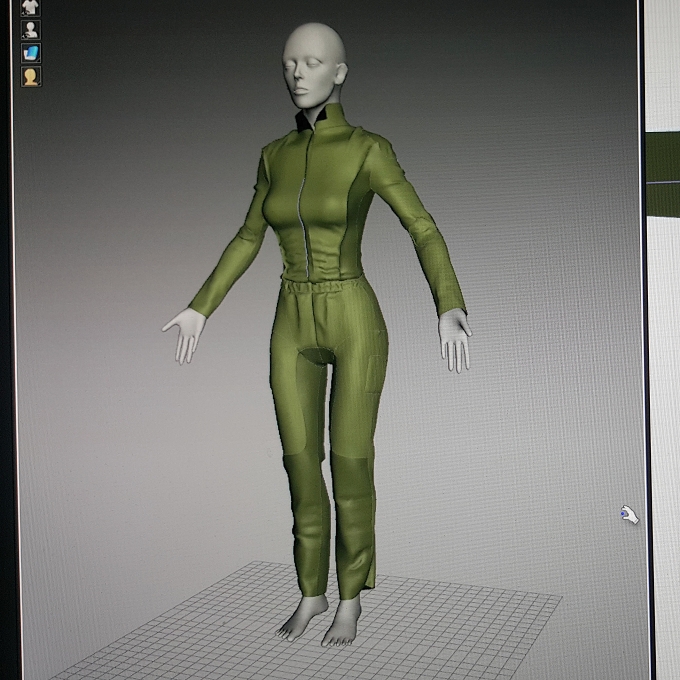Click the gathered elastic waistband of pants
The width and height of the screenshot is (680, 680).
click(322, 287)
